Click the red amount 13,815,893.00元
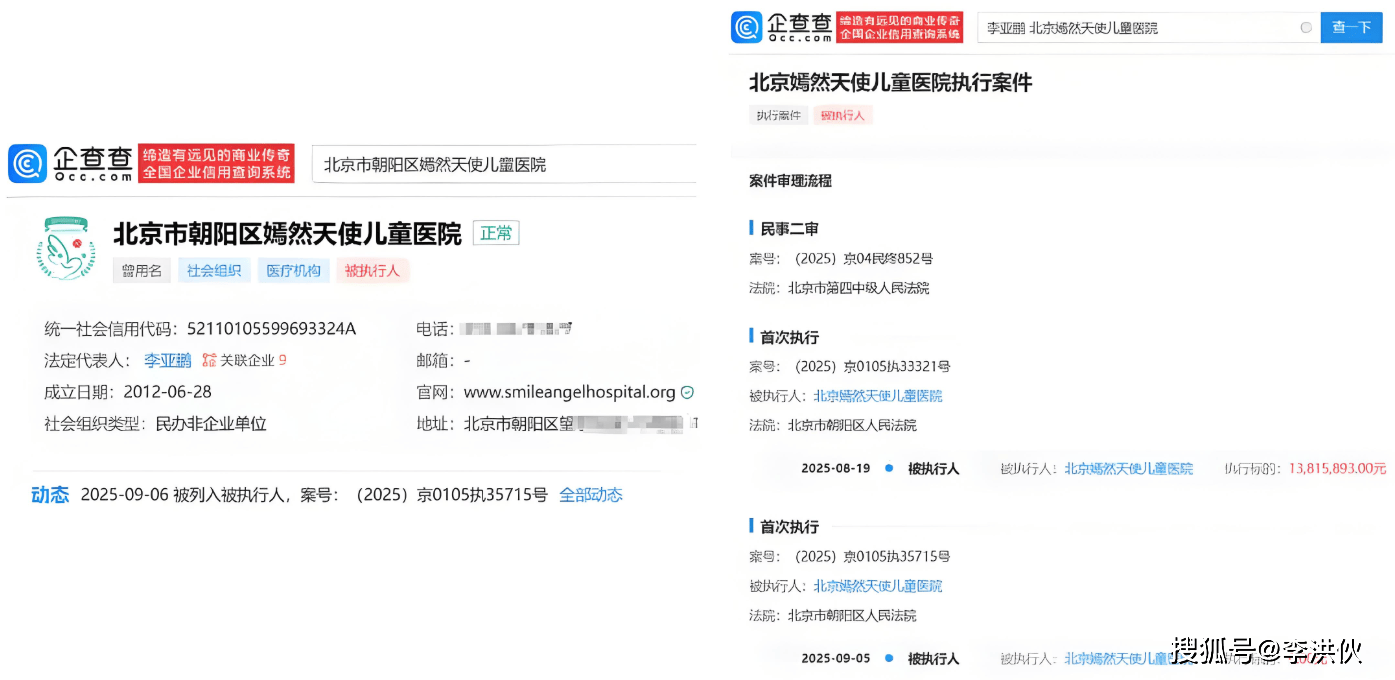This screenshot has height=680, width=1395. [1337, 468]
